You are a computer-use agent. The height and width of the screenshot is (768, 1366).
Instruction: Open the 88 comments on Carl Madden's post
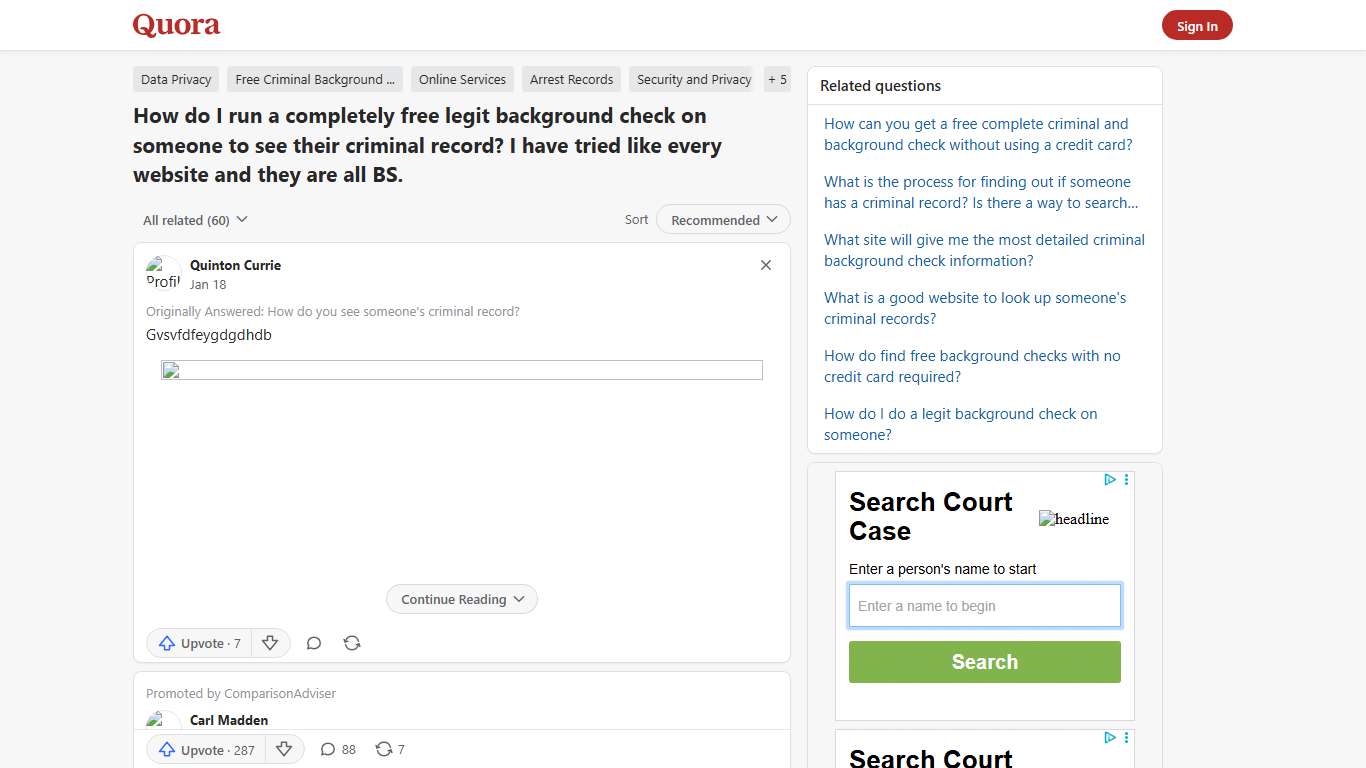coord(337,749)
